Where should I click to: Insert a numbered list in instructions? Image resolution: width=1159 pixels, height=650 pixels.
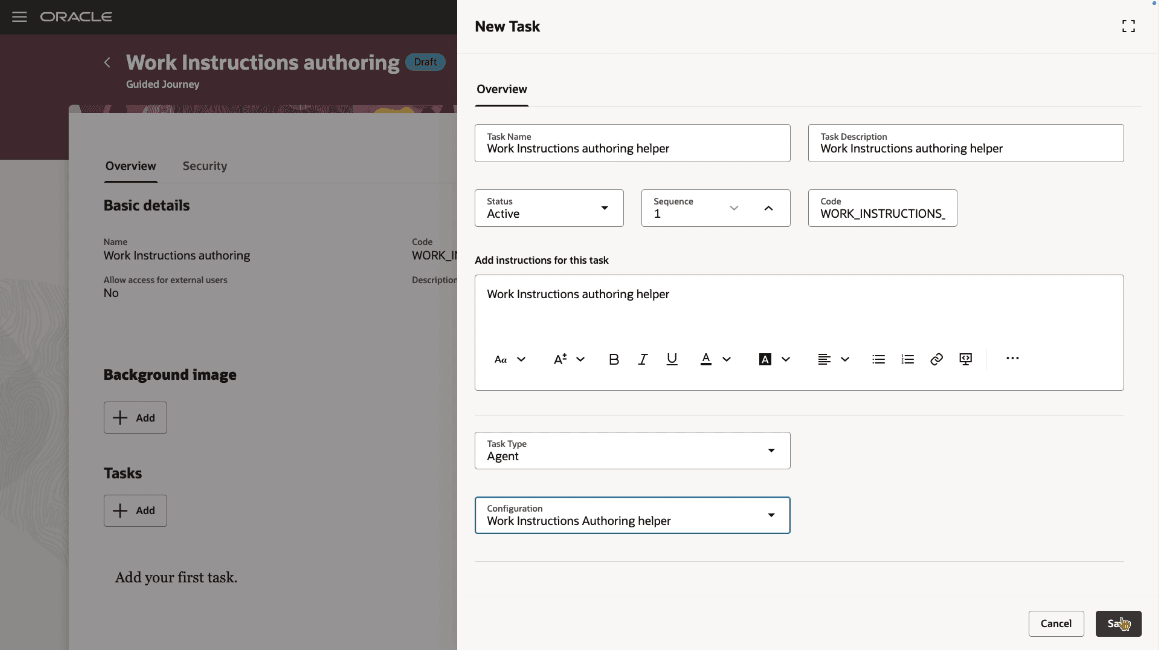908,359
